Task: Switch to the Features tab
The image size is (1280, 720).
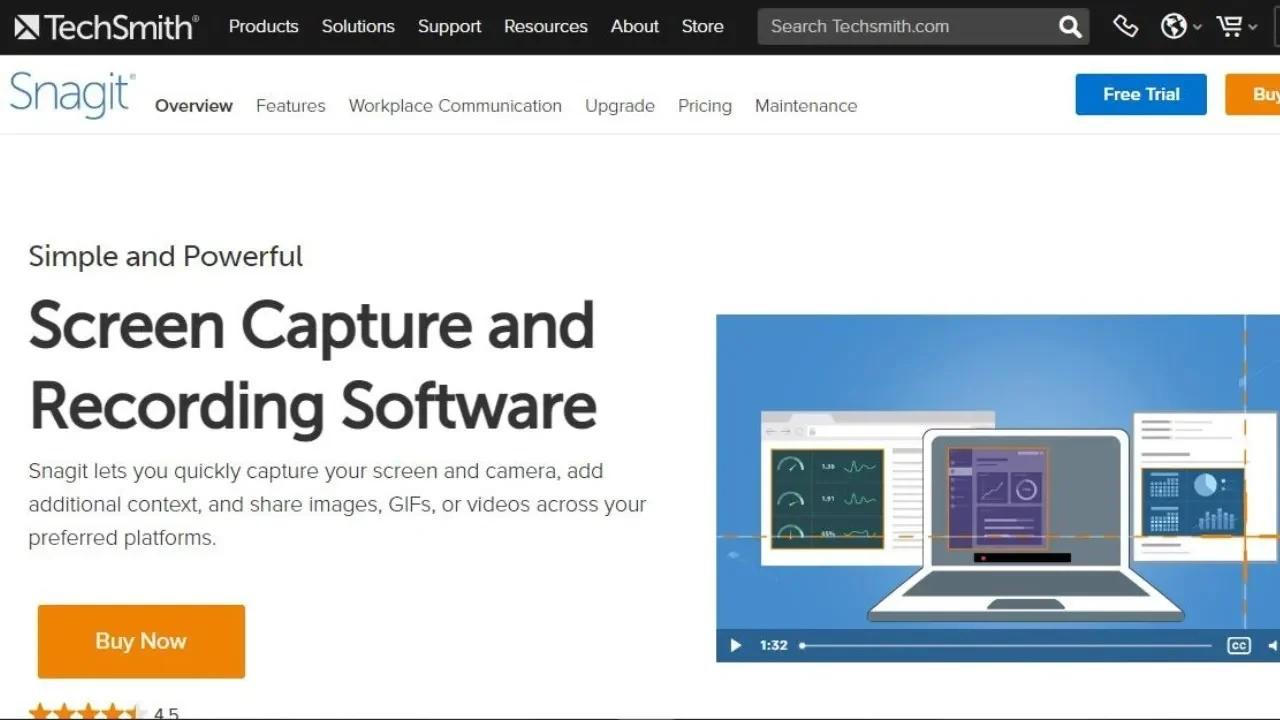Action: 290,105
